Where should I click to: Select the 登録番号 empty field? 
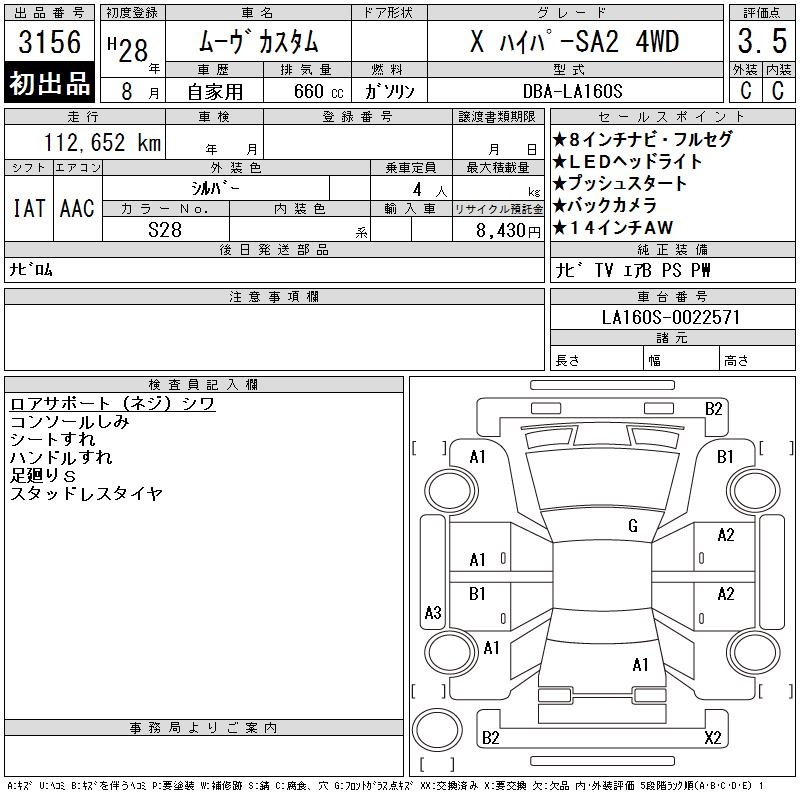click(x=358, y=142)
